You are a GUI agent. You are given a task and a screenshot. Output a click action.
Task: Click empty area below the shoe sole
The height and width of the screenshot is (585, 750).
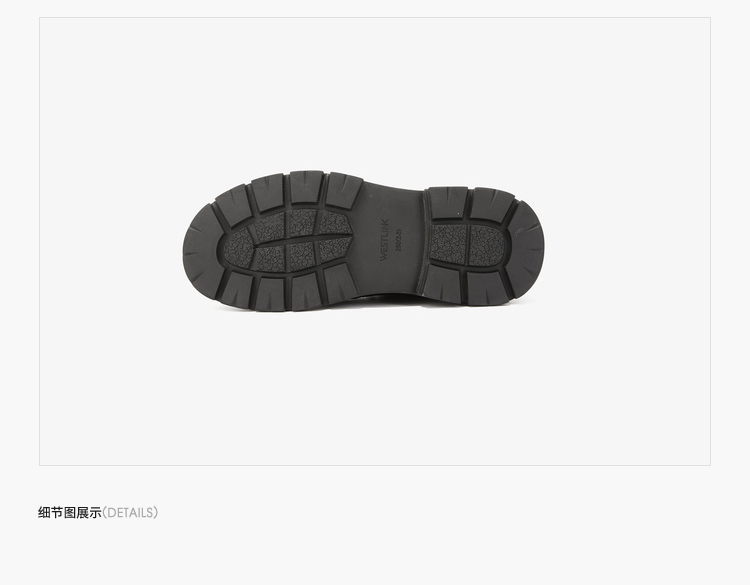tap(375, 387)
